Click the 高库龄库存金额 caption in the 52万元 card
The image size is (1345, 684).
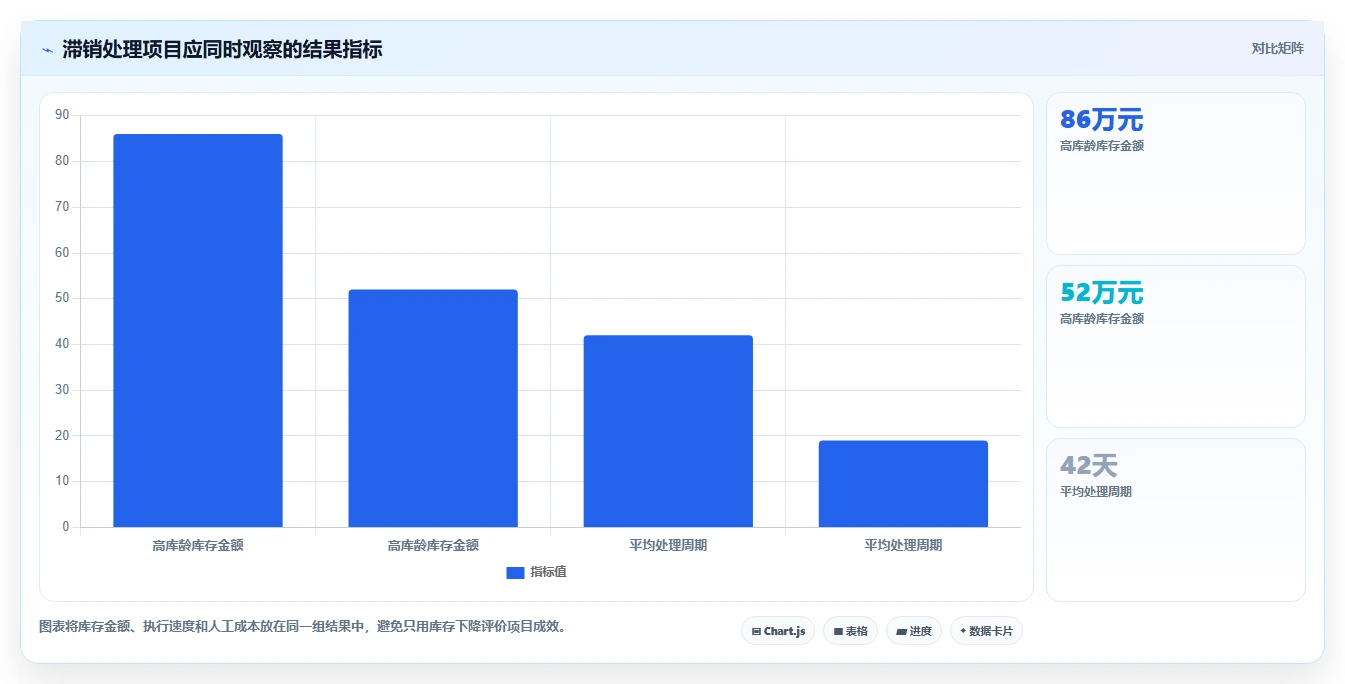[x=1102, y=319]
